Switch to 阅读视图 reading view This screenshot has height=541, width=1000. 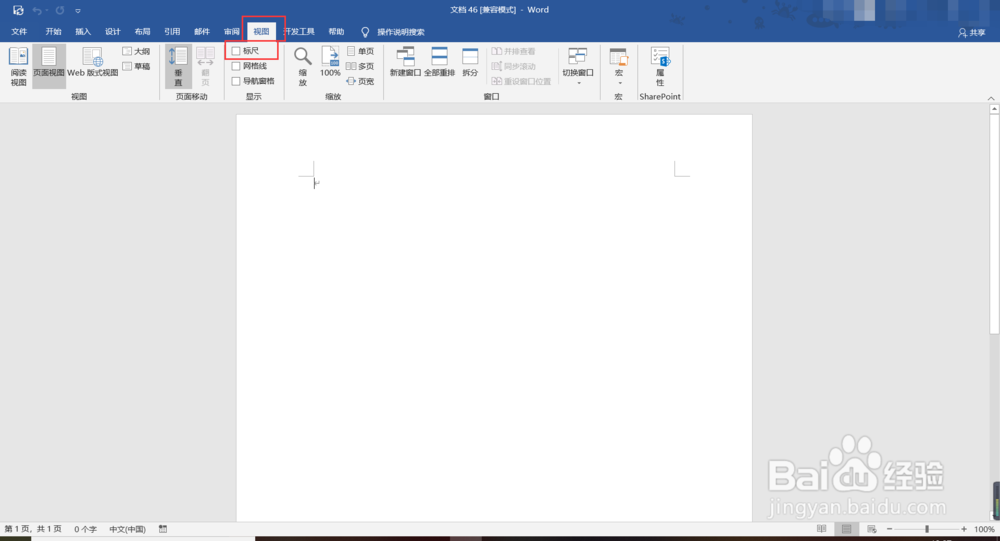click(18, 66)
